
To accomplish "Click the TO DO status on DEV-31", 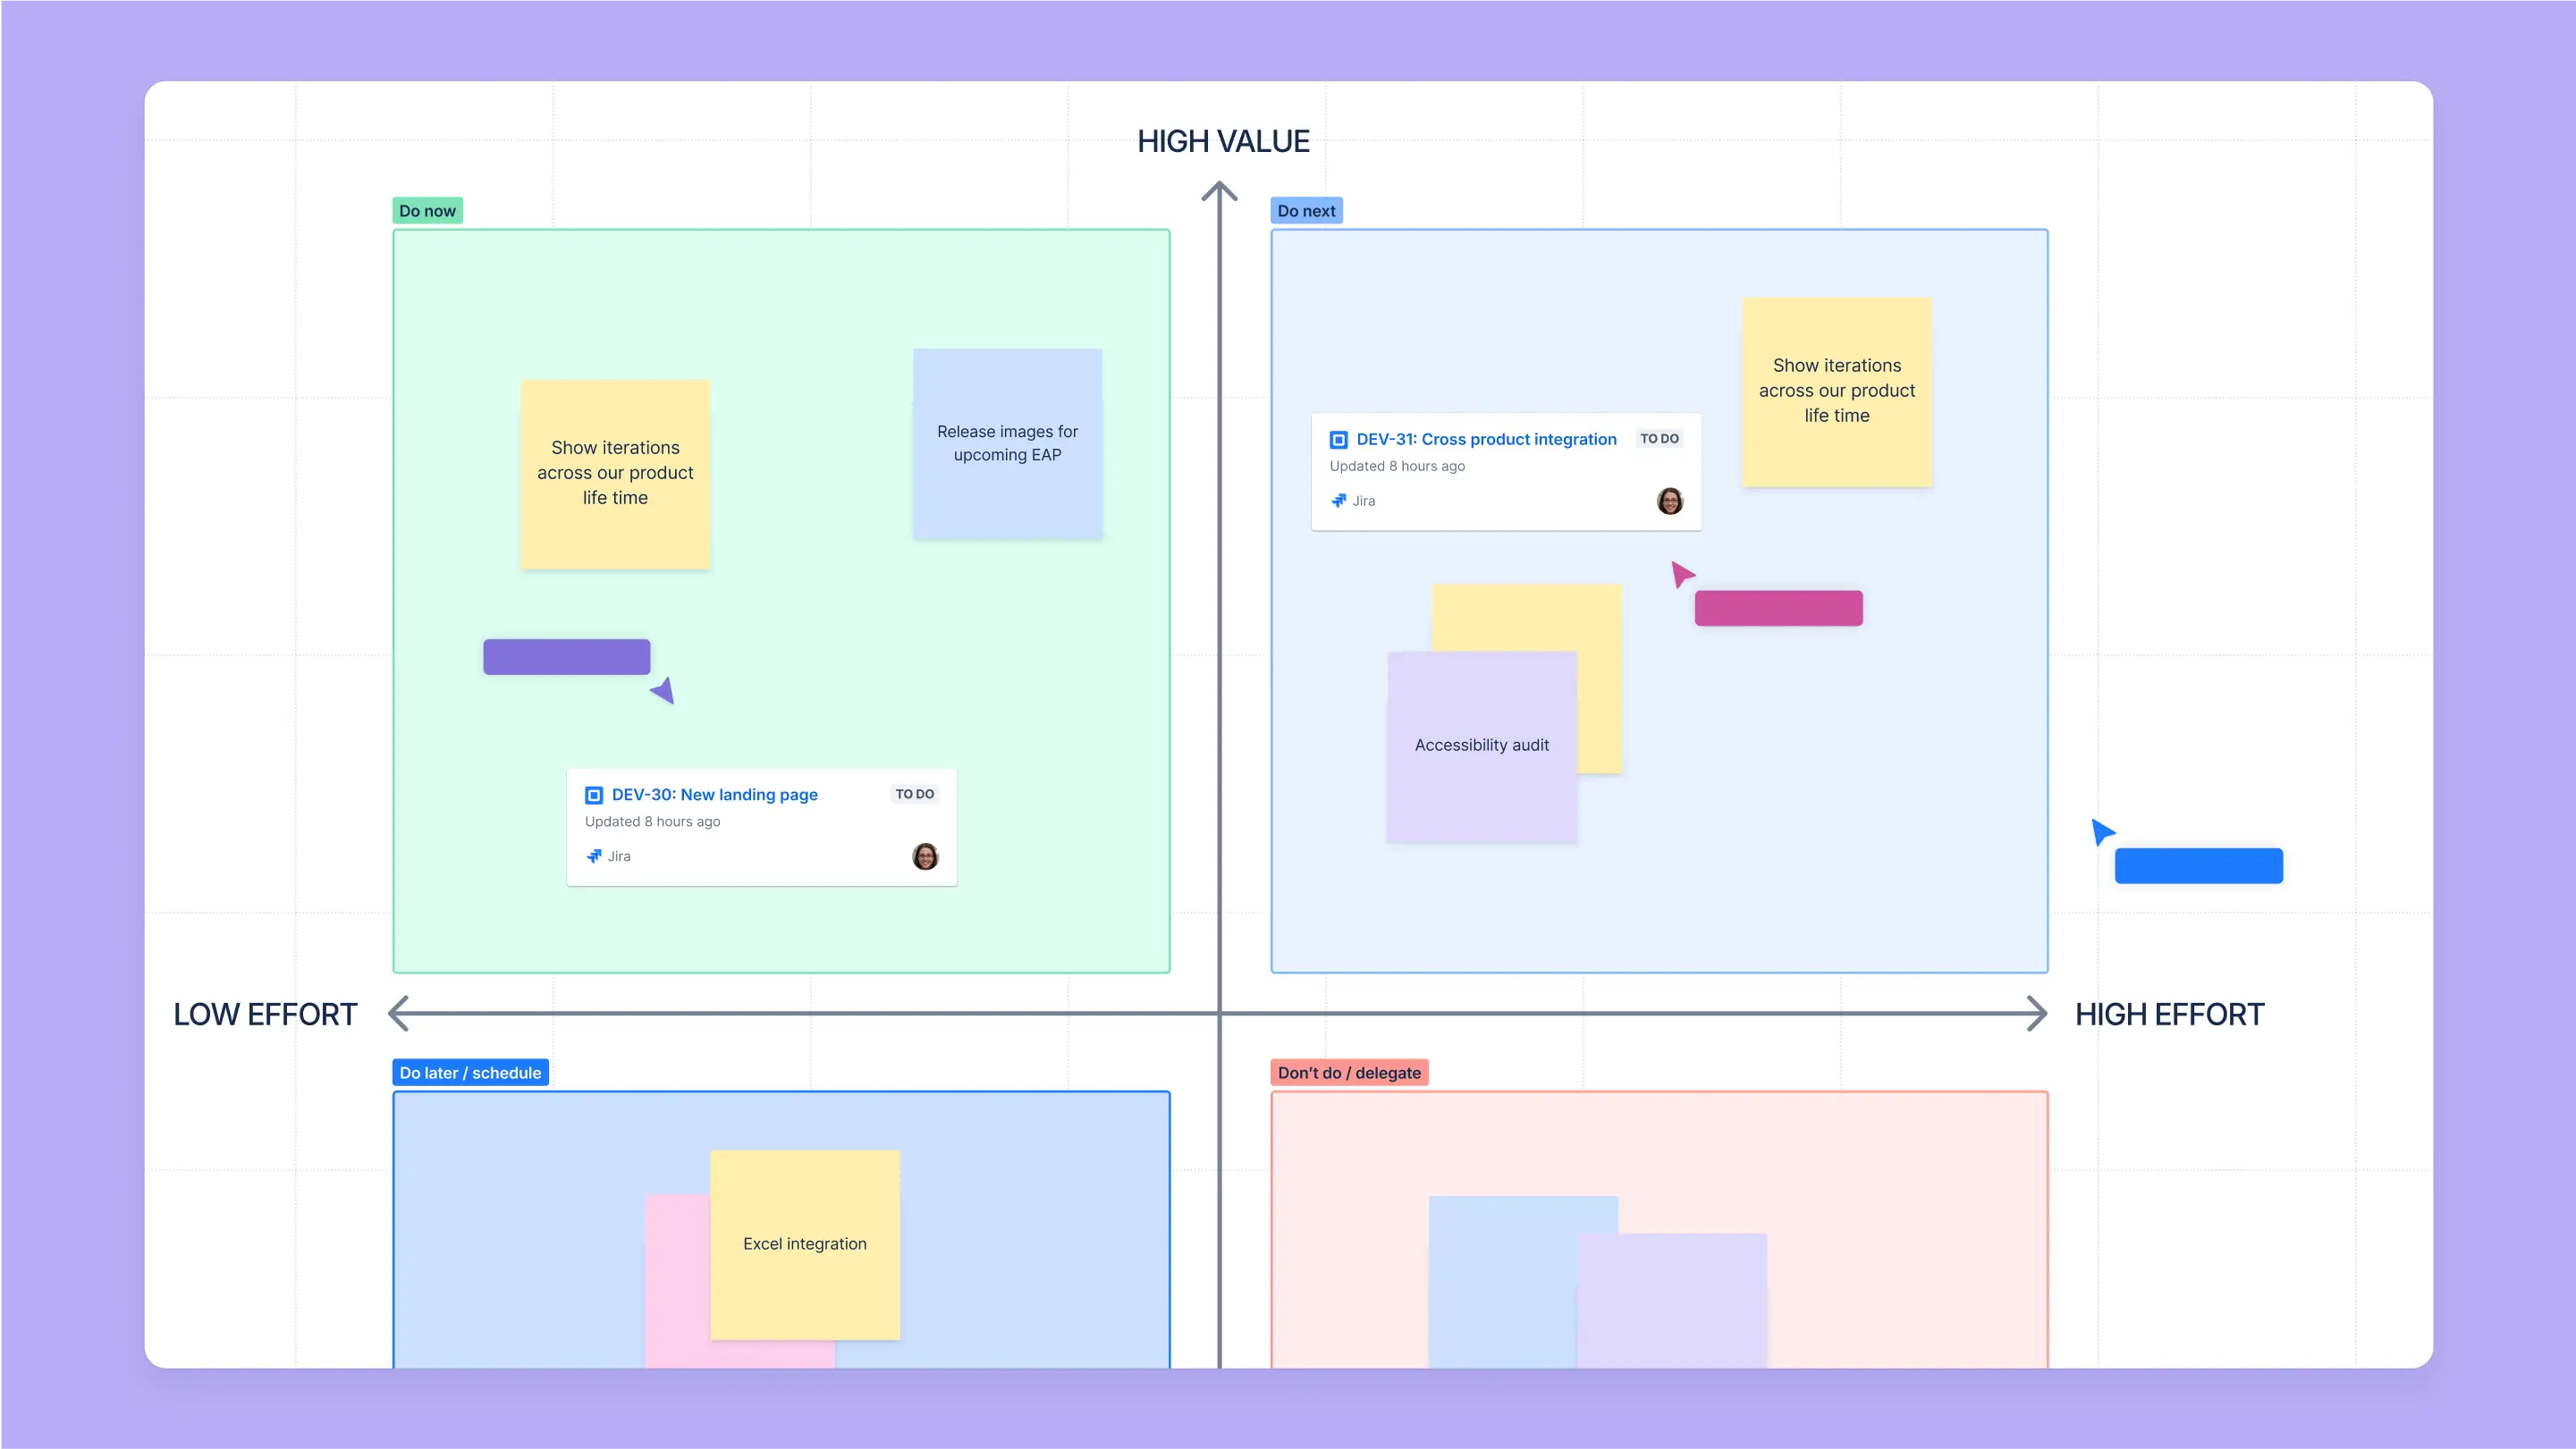I will coord(1659,439).
